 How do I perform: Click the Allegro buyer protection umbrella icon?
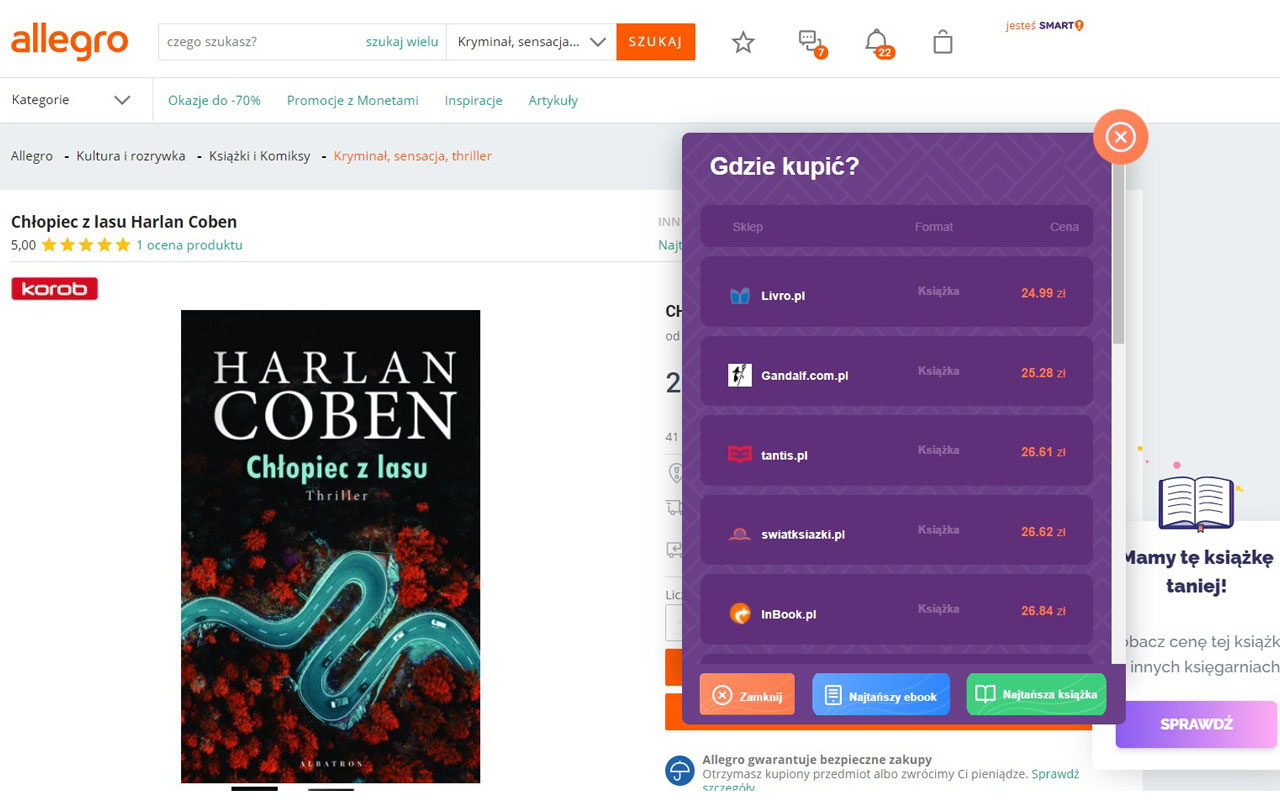(680, 770)
